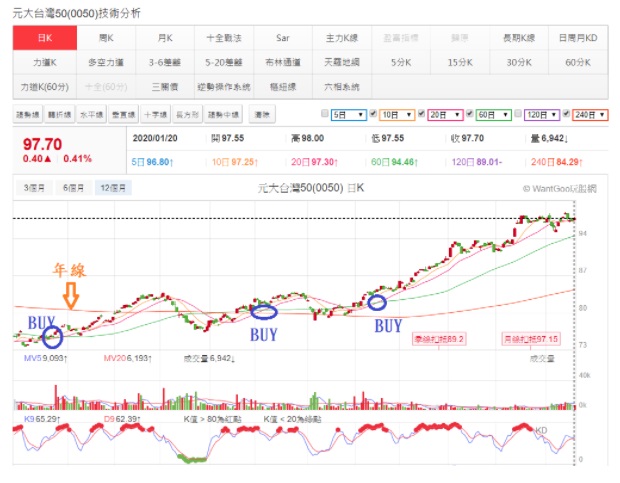Enable the 120日 moving average checkbox
620x483 pixels.
[518, 114]
